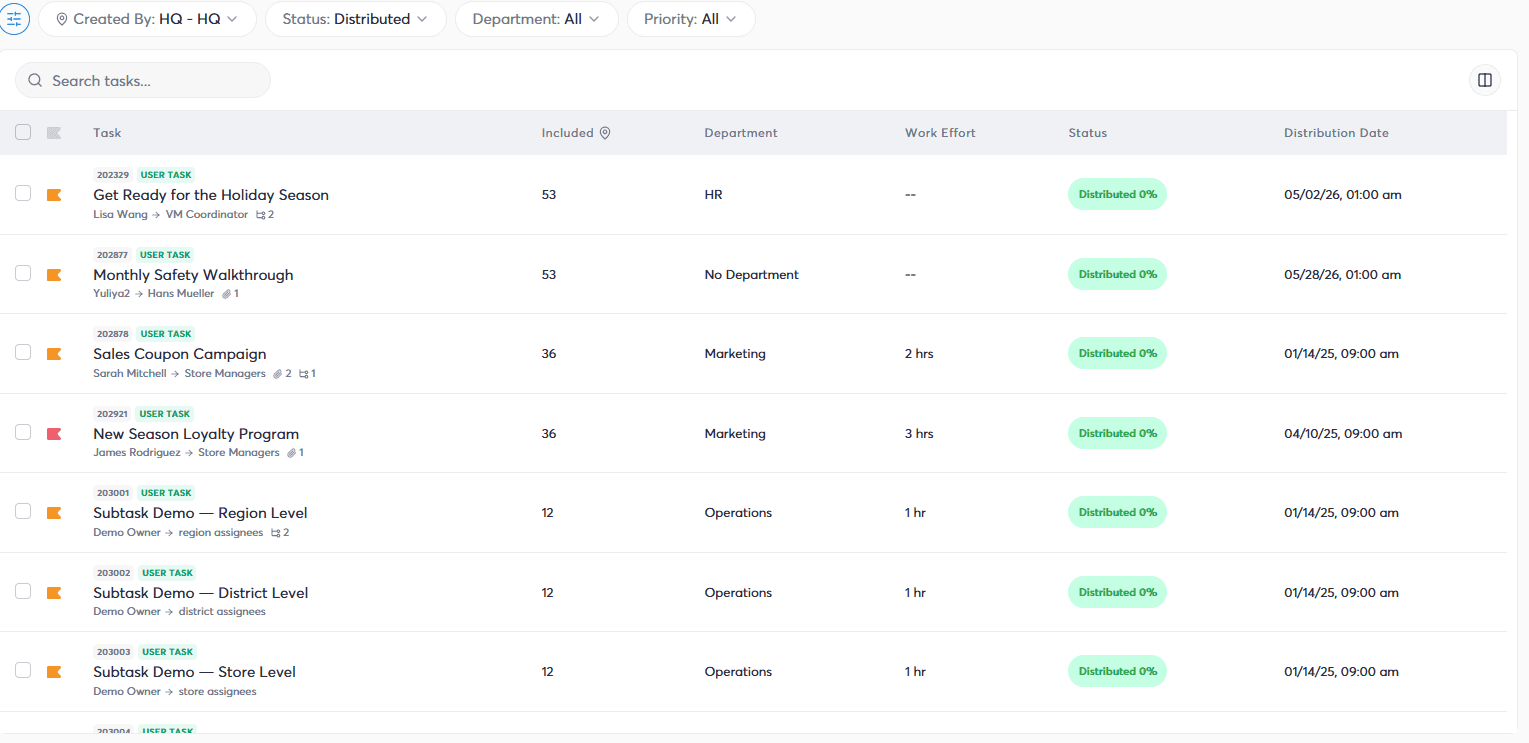Click the subtask icon on Subtask Demo — Region Level
This screenshot has width=1529, height=743.
[275, 533]
